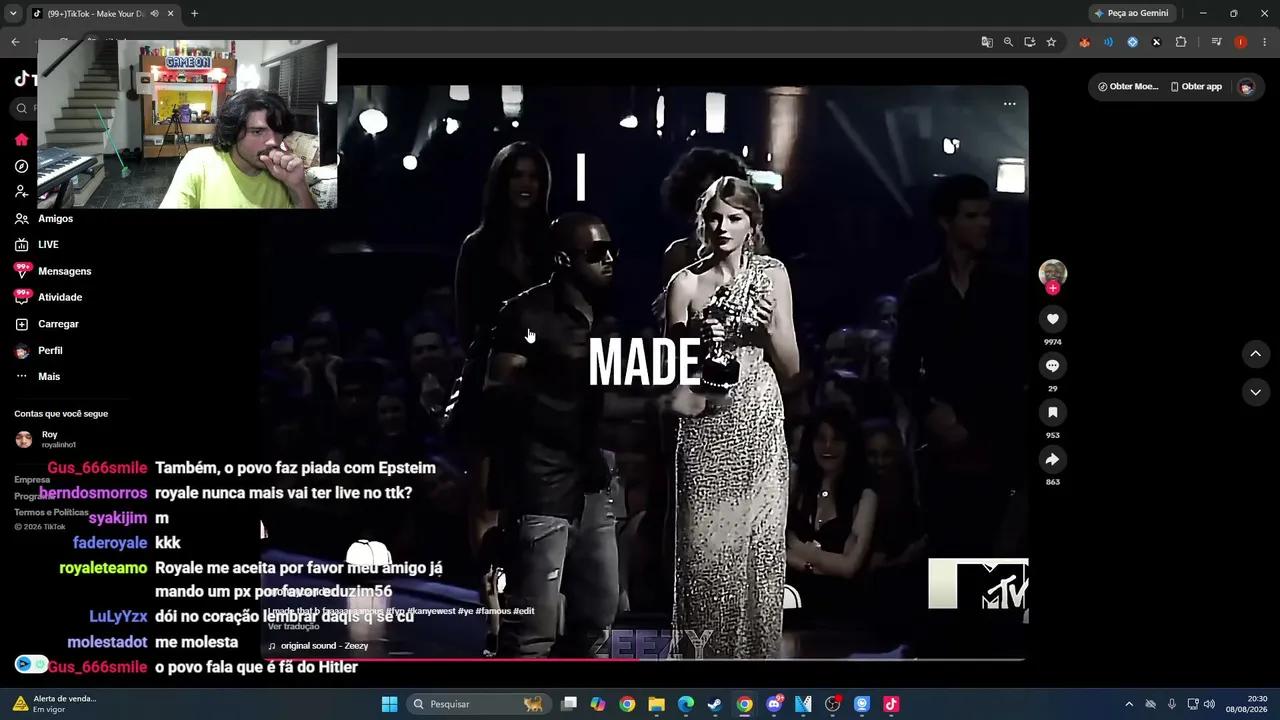The height and width of the screenshot is (720, 1280).
Task: Open a new browser tab
Action: (194, 13)
